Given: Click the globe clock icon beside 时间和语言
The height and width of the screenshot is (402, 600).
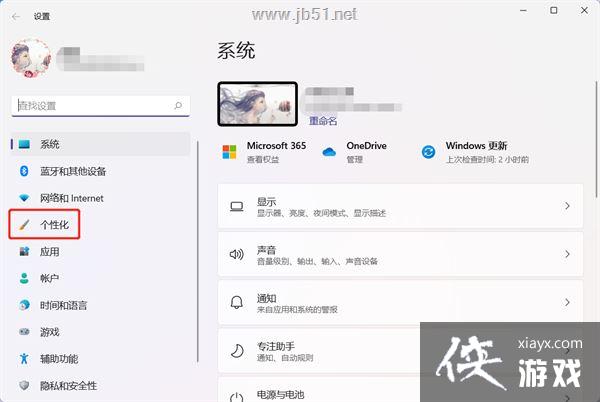Looking at the screenshot, I should click(24, 305).
